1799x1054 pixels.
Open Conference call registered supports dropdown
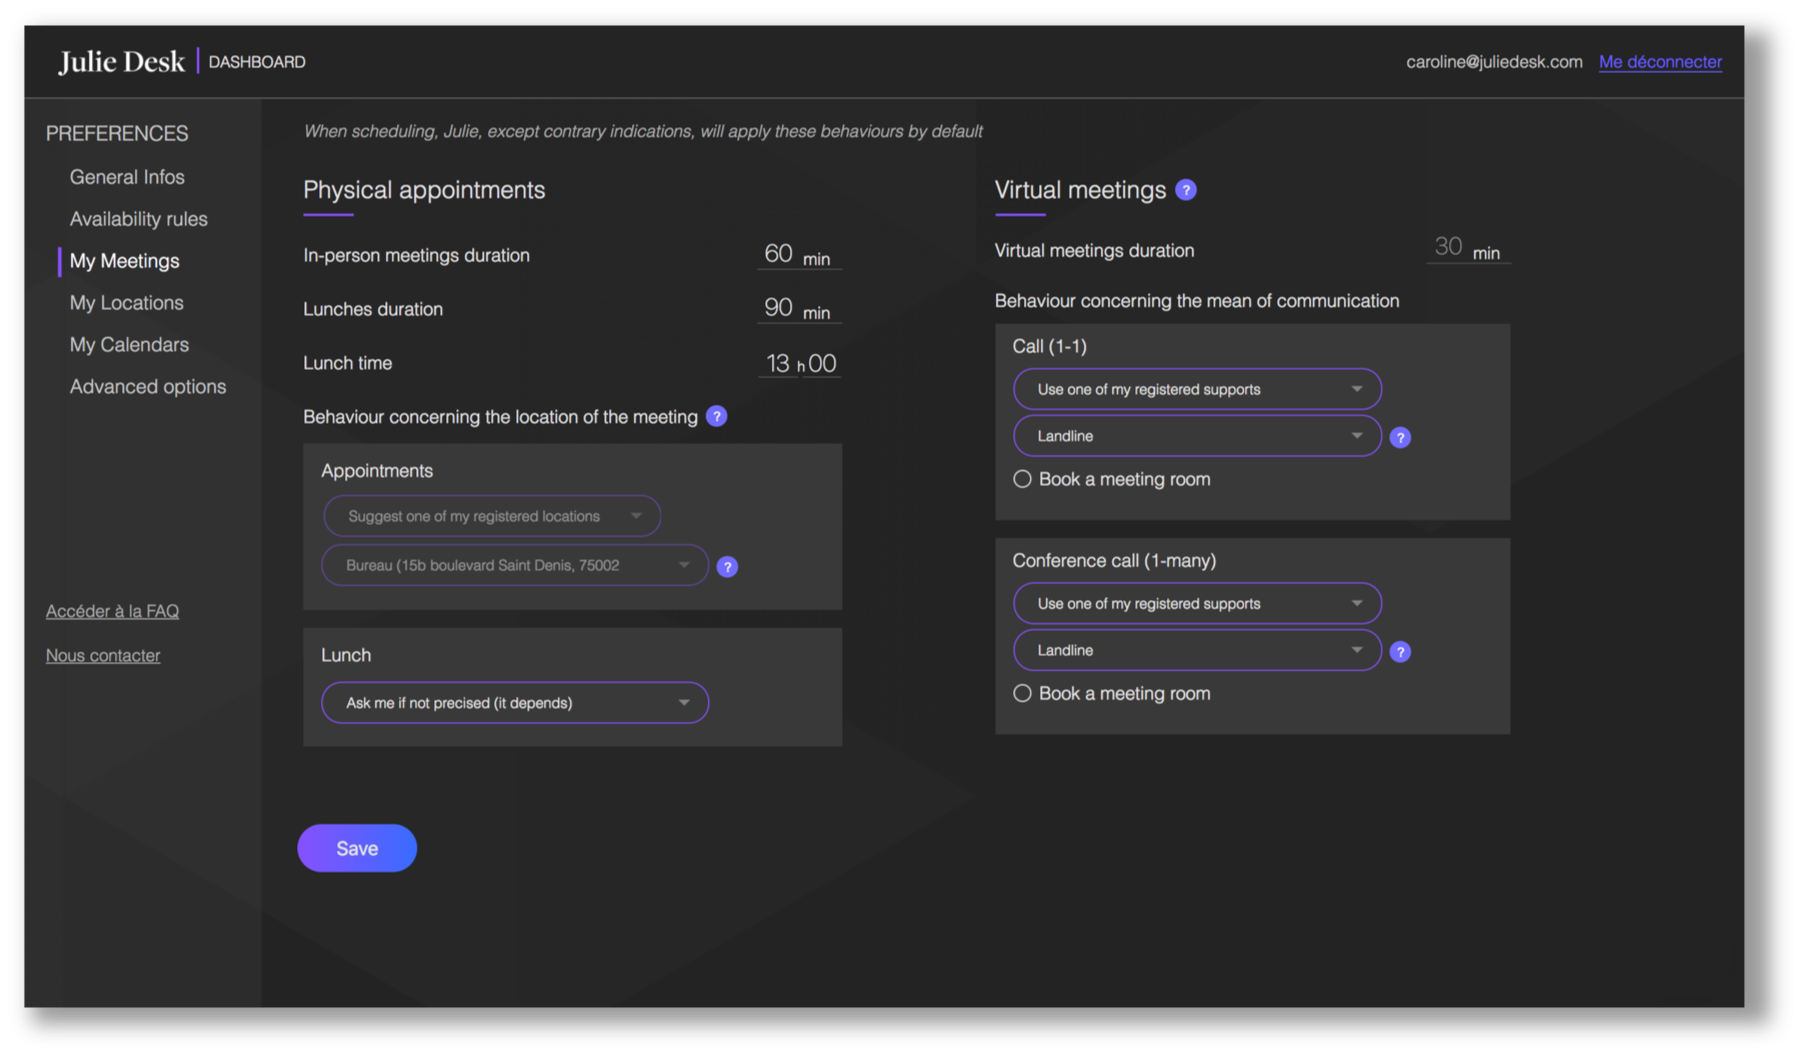(x=1197, y=603)
